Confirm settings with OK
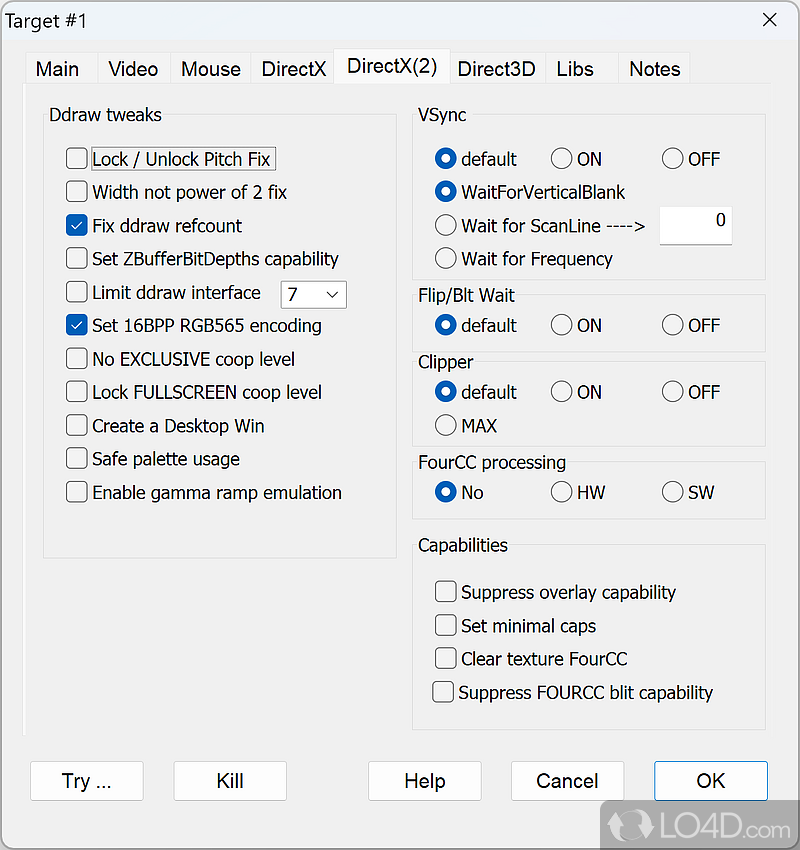Image resolution: width=800 pixels, height=850 pixels. [711, 781]
